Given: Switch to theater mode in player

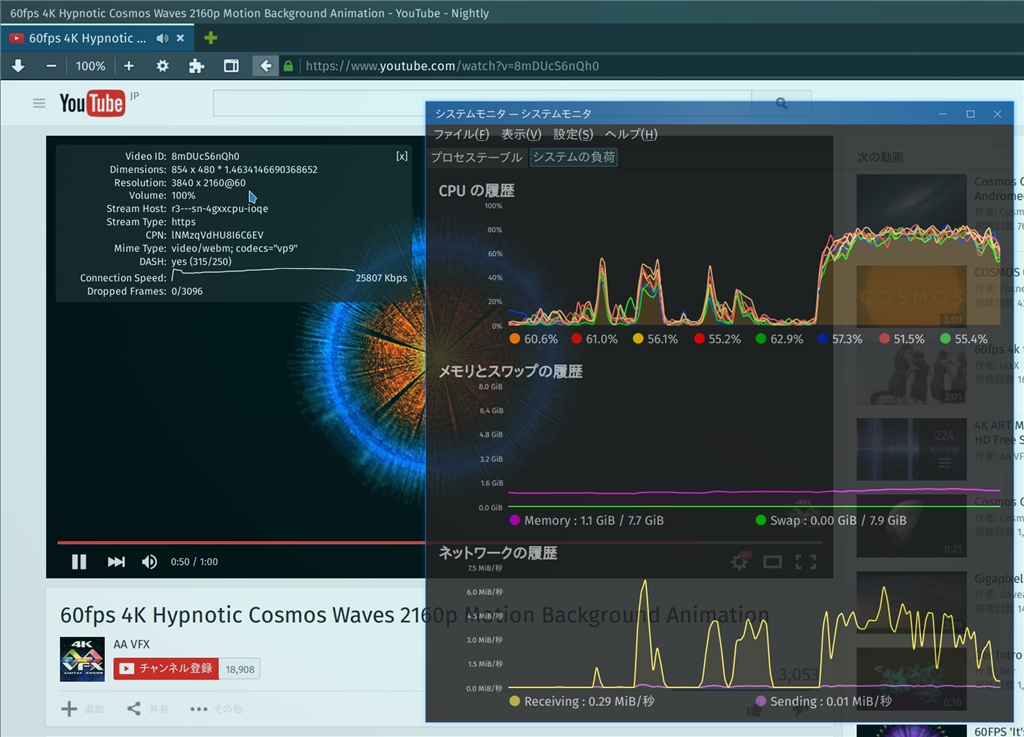Looking at the screenshot, I should [x=773, y=561].
